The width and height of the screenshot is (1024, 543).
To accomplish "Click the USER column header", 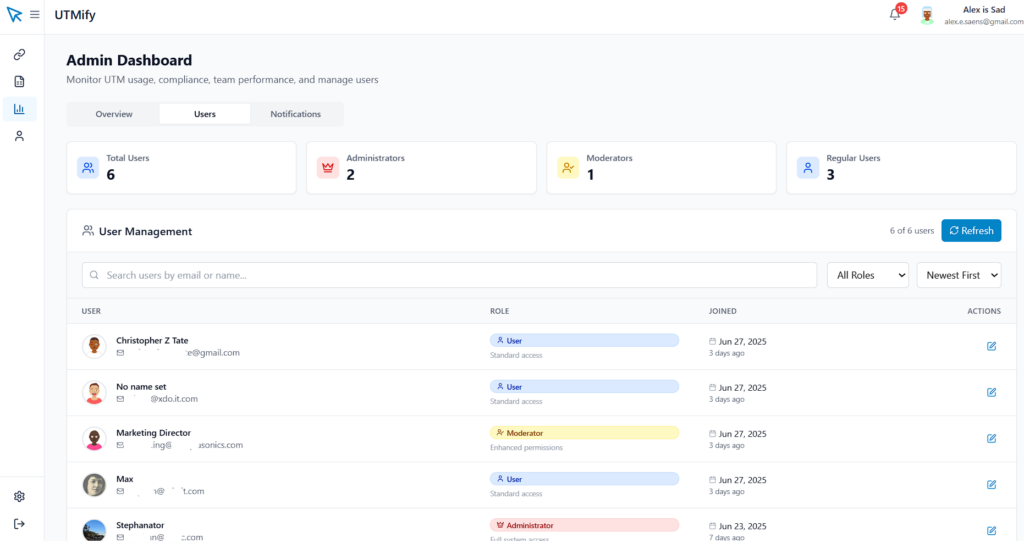I will [91, 311].
